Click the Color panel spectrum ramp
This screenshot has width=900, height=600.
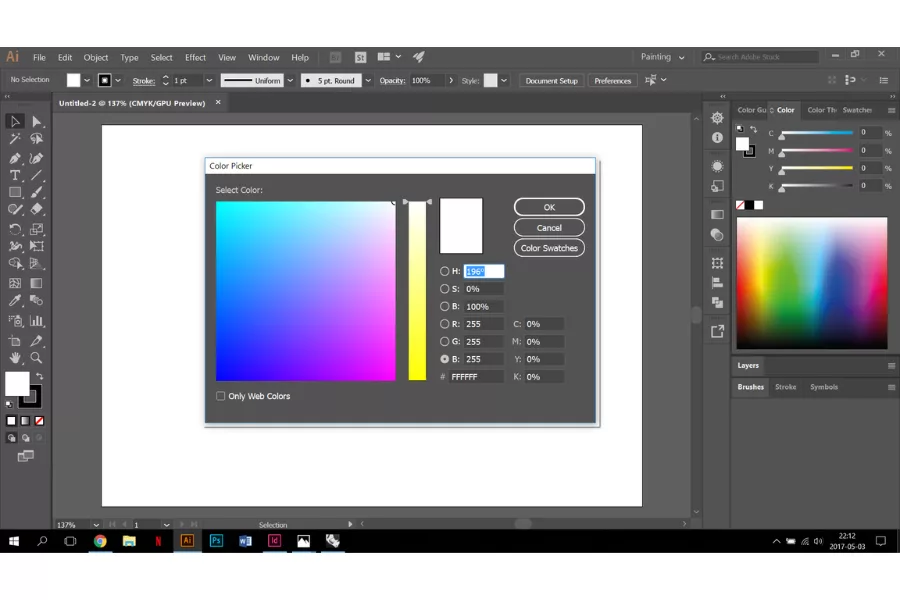point(812,282)
